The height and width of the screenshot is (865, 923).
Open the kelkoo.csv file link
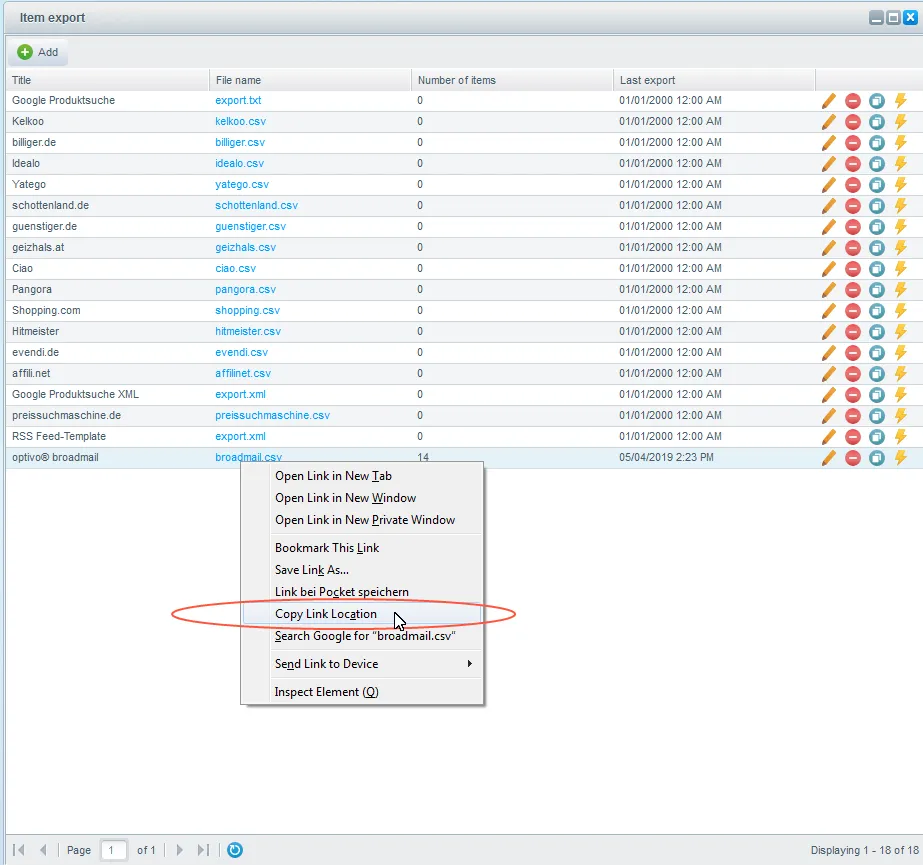(240, 121)
